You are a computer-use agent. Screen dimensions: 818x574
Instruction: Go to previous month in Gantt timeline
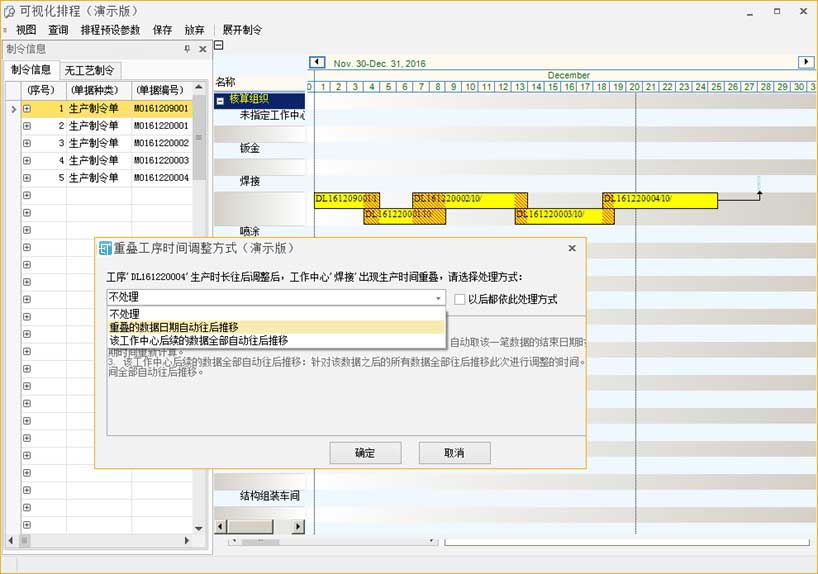[x=317, y=62]
